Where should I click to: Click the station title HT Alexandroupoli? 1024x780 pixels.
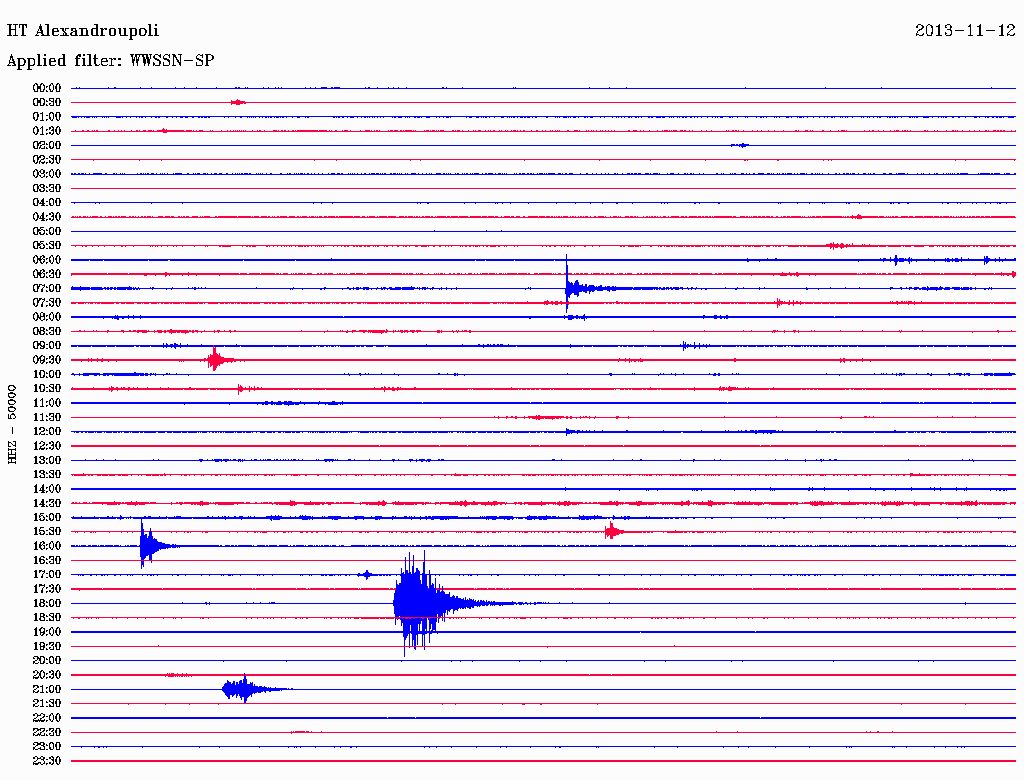[82, 31]
